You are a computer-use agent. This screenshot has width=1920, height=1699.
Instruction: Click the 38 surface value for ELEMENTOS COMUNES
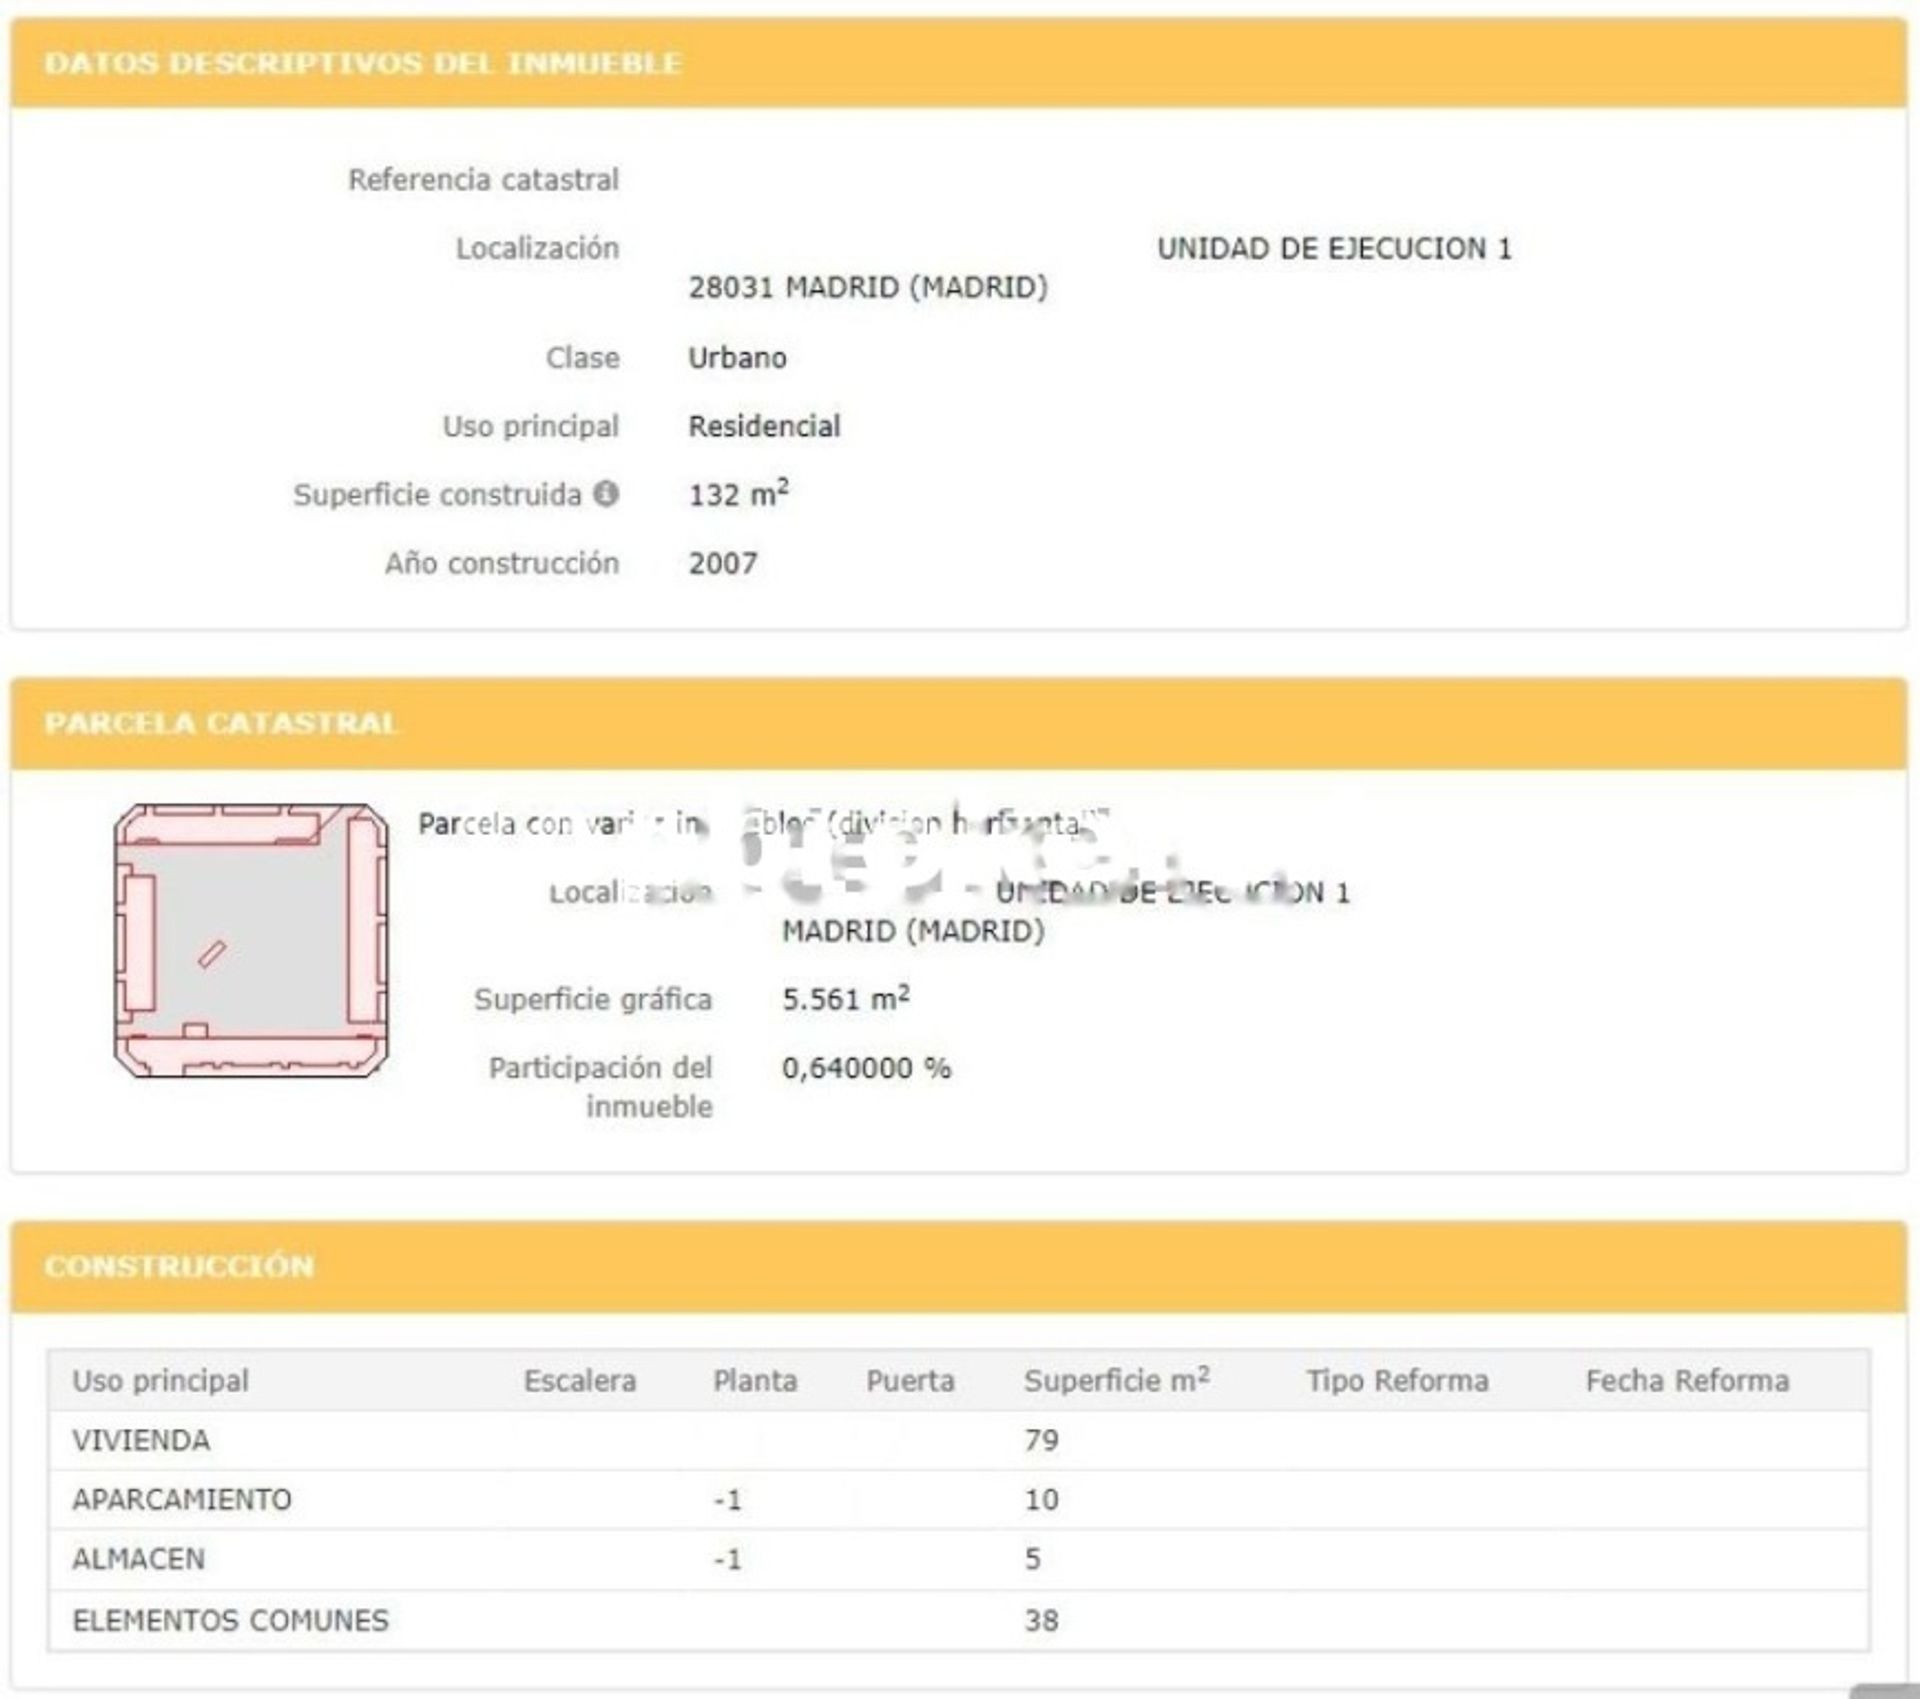pos(1041,1620)
